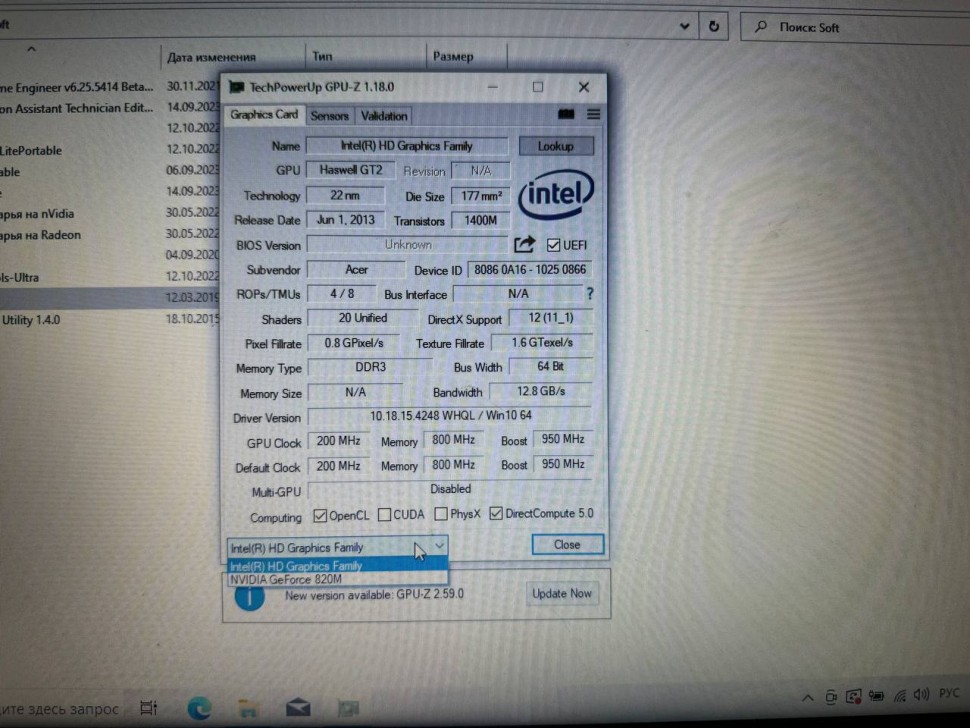Click the Device ID field 8086 0A16
The width and height of the screenshot is (970, 728).
click(x=530, y=270)
